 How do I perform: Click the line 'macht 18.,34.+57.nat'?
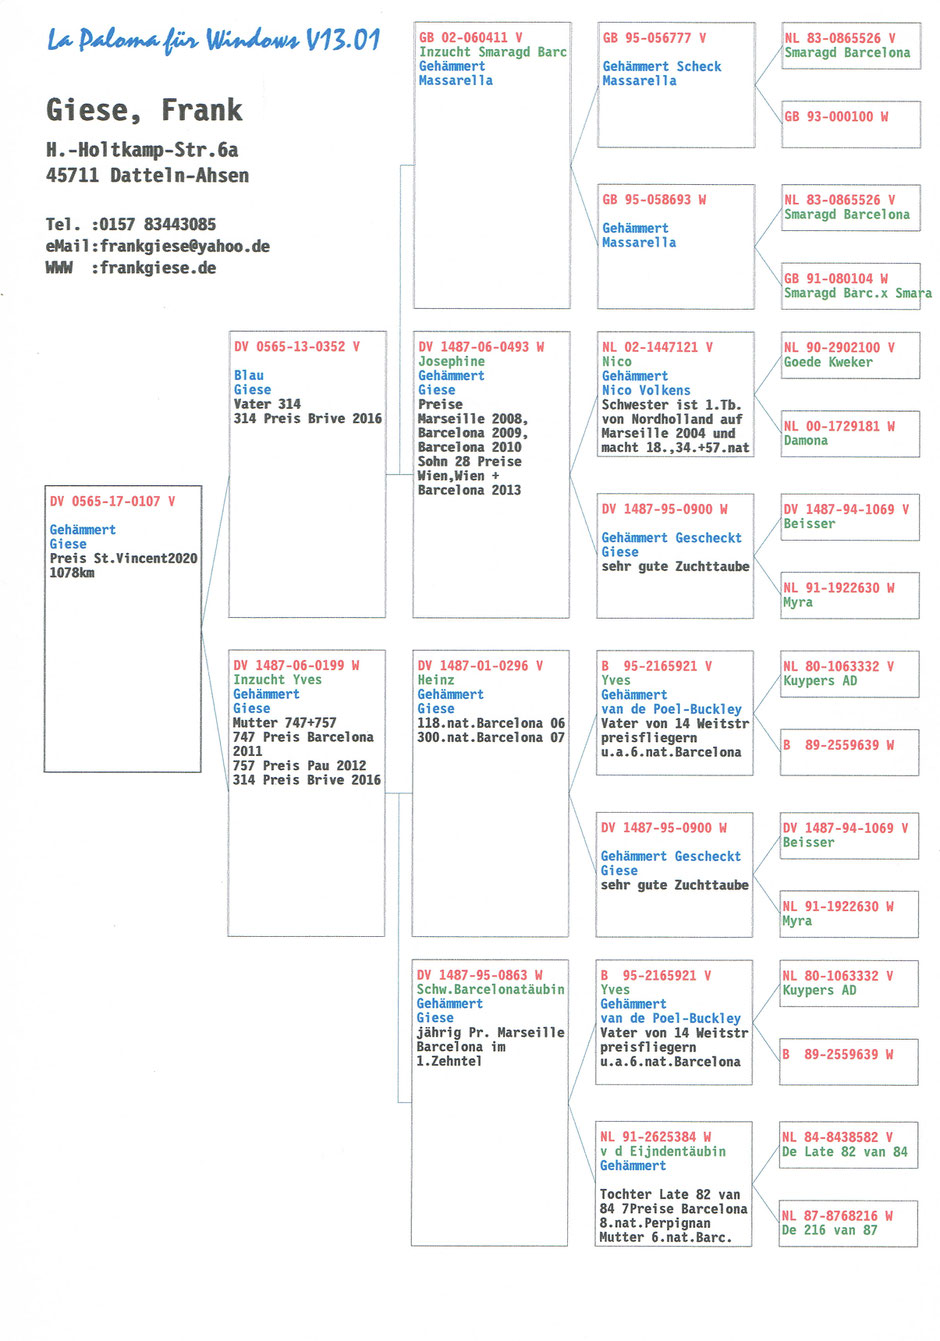click(676, 448)
